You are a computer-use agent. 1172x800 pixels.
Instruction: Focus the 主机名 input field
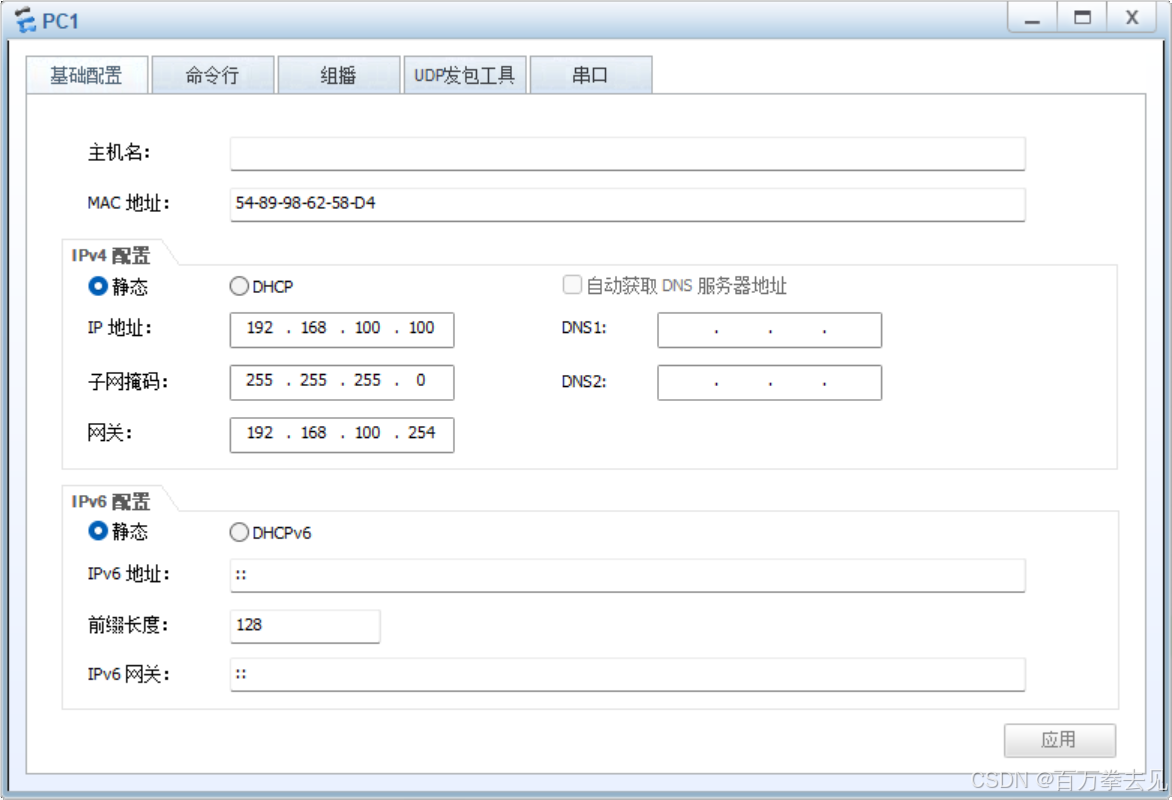[x=627, y=153]
